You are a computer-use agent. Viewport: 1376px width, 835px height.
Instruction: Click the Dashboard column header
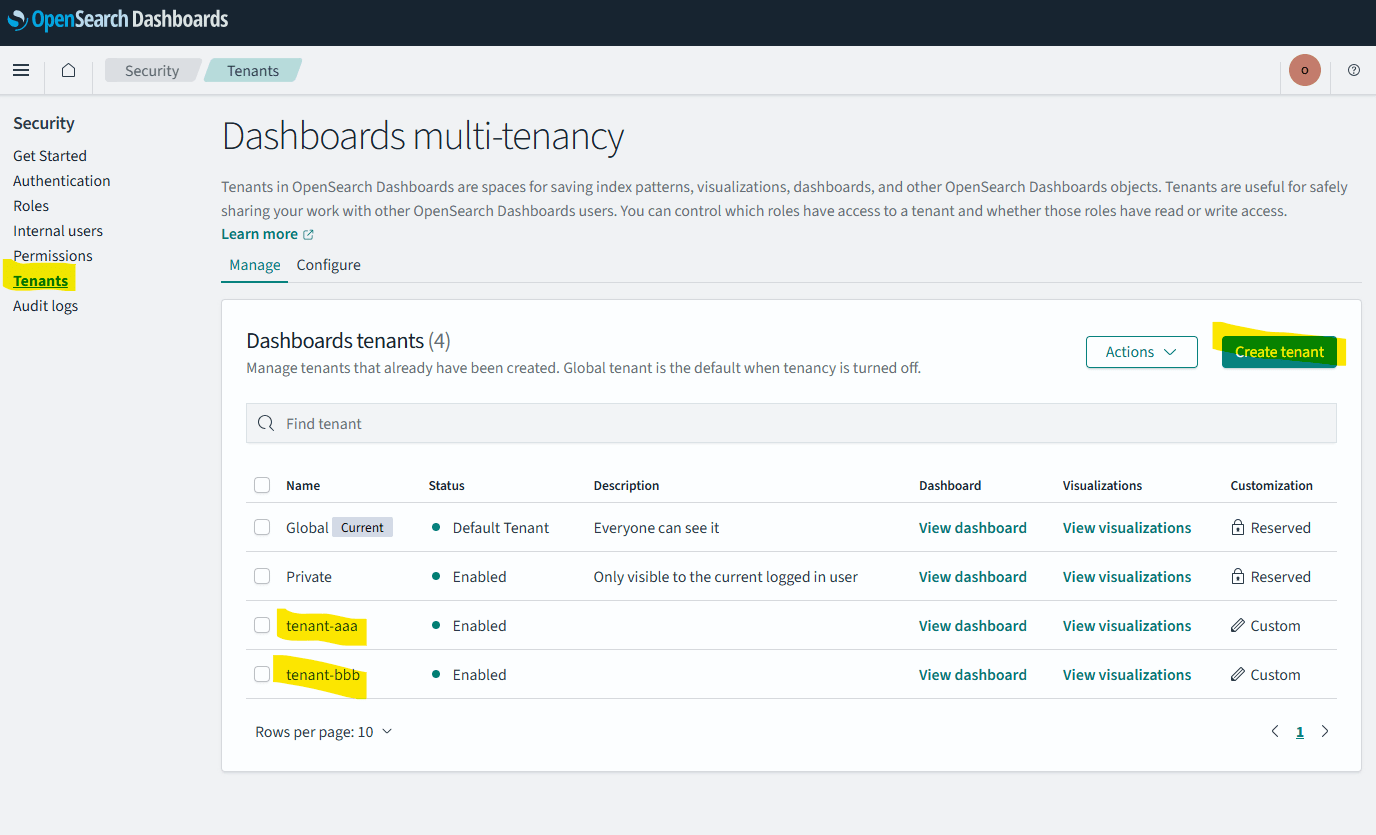(x=950, y=486)
